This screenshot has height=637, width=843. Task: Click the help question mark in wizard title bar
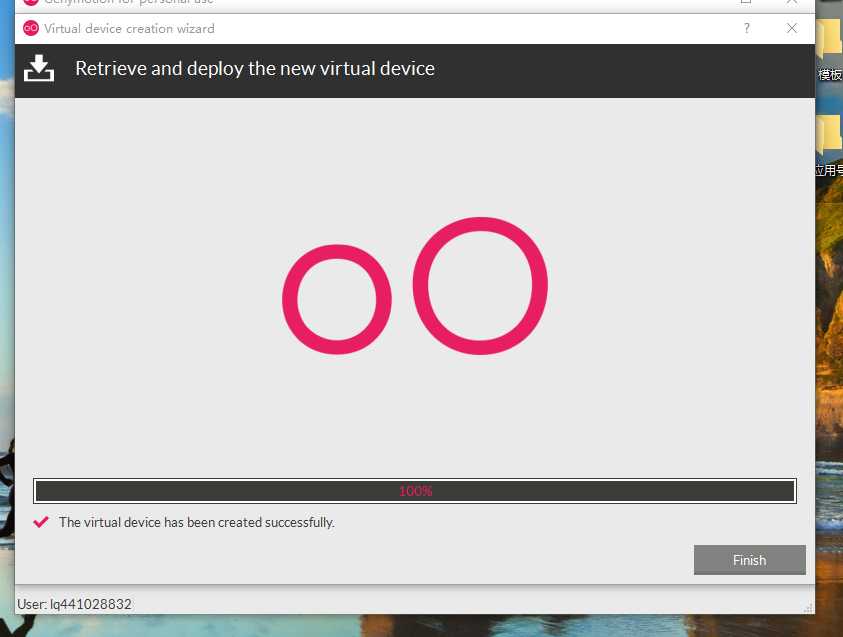(x=746, y=28)
